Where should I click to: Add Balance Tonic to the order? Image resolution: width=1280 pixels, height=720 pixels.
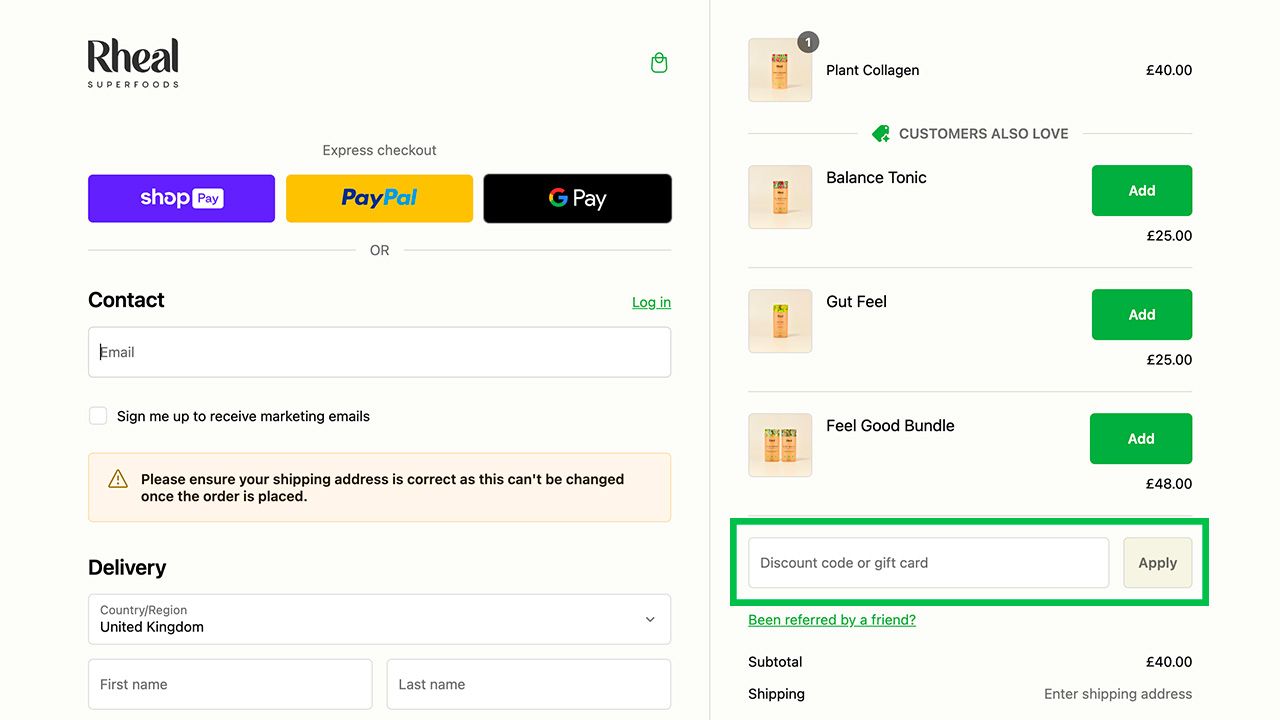(1141, 190)
